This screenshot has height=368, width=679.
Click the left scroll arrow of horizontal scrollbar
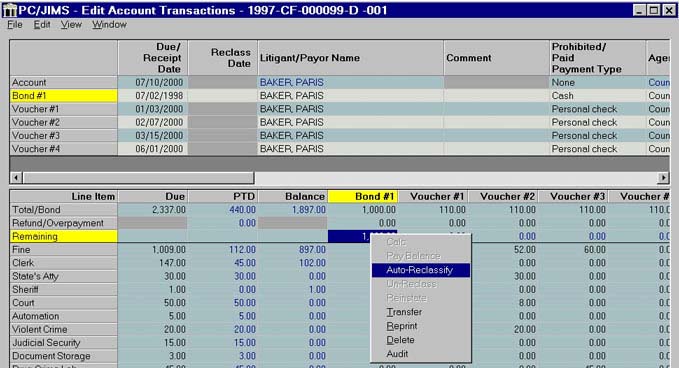[16, 178]
